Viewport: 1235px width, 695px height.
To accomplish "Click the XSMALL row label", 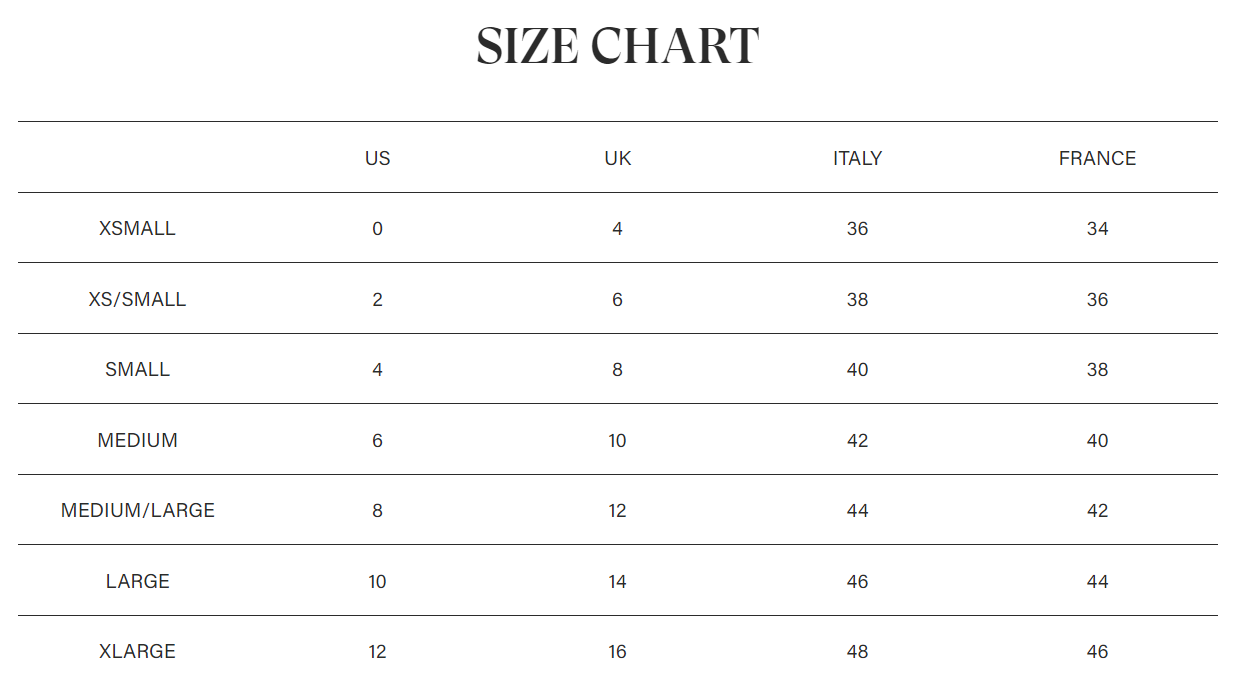I will [x=137, y=228].
